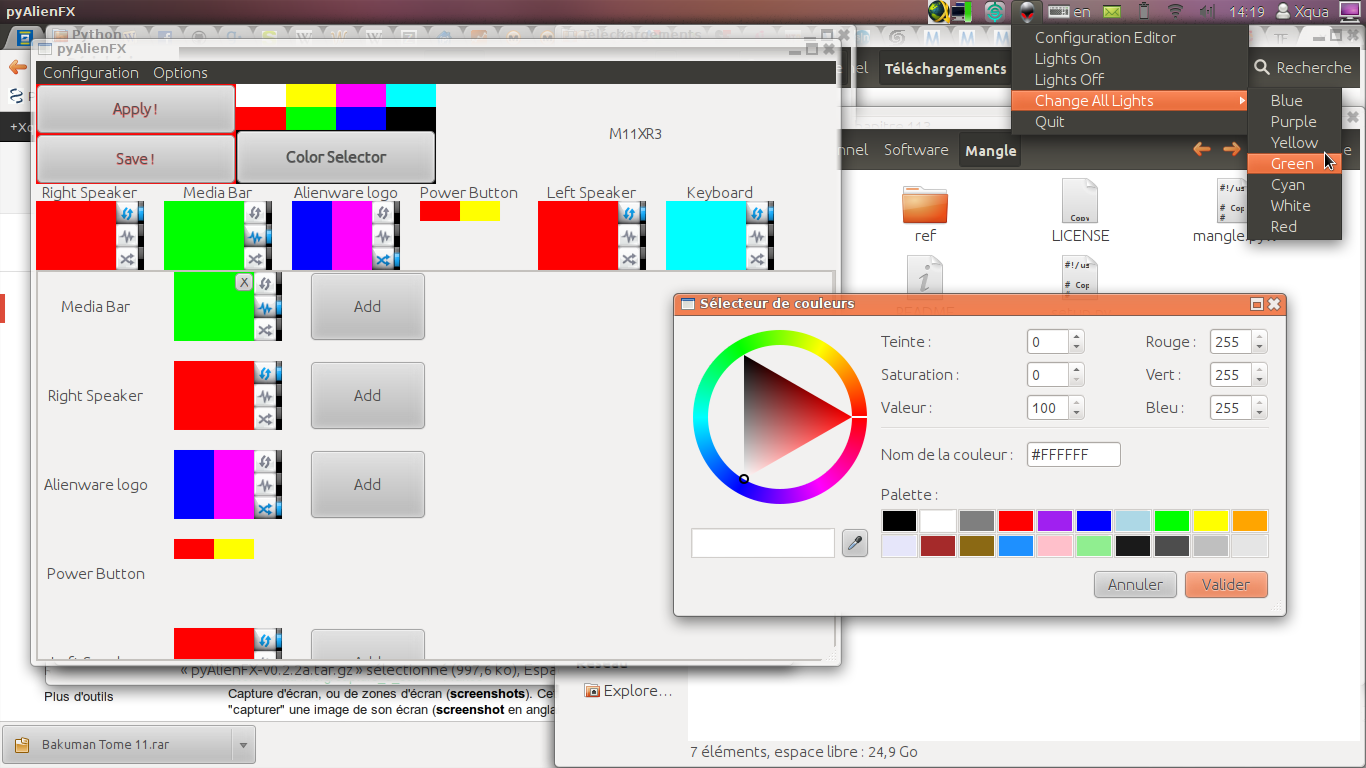Screen dimensions: 1366x768
Task: Click the hue ring in the color wheel
Action: (780, 338)
